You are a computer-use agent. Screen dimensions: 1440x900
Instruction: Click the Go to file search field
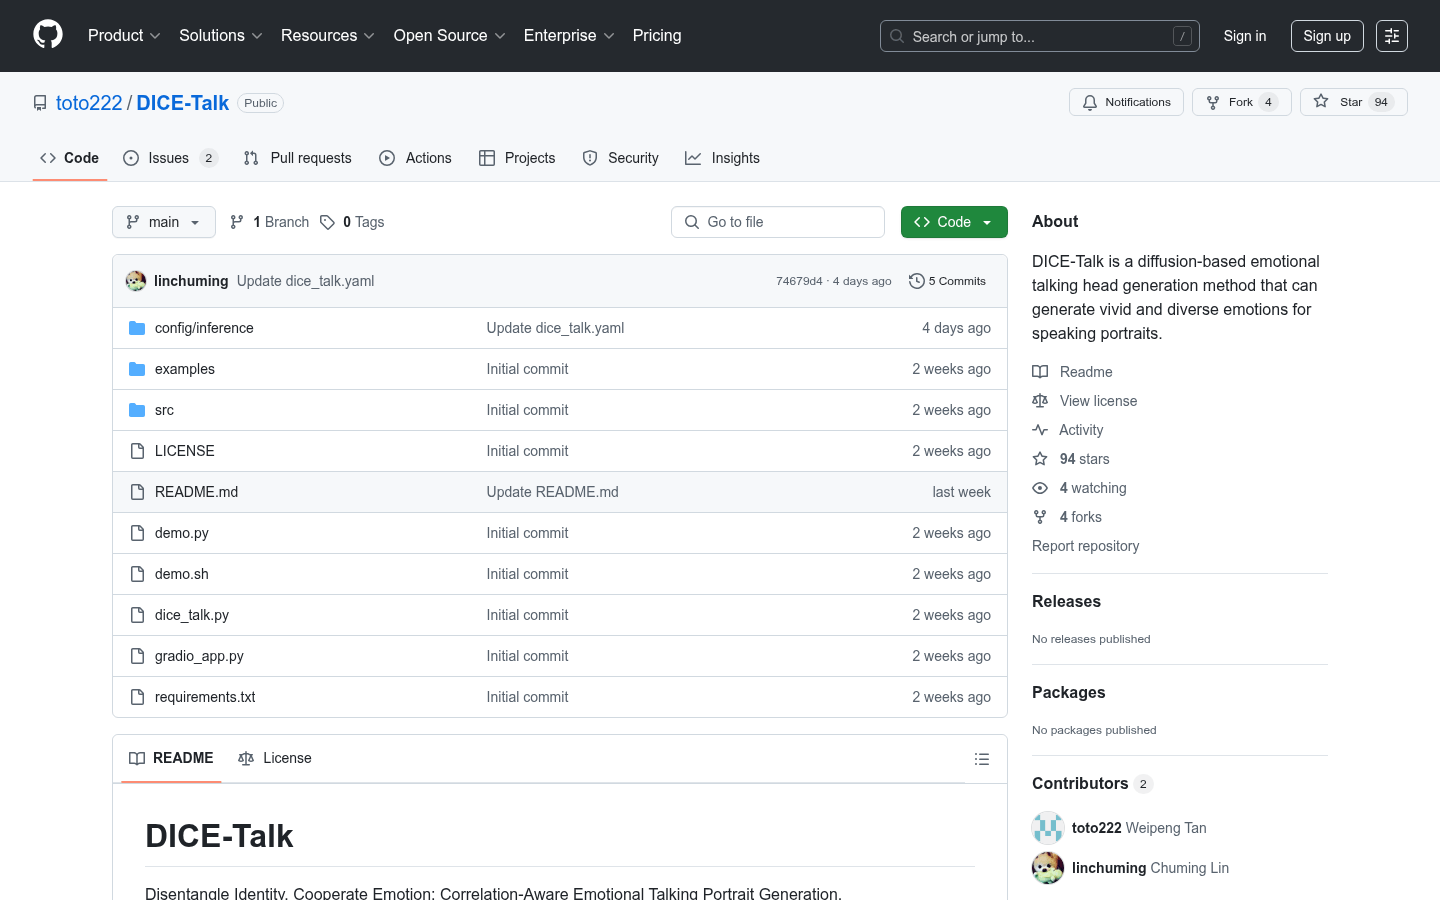[x=778, y=222]
